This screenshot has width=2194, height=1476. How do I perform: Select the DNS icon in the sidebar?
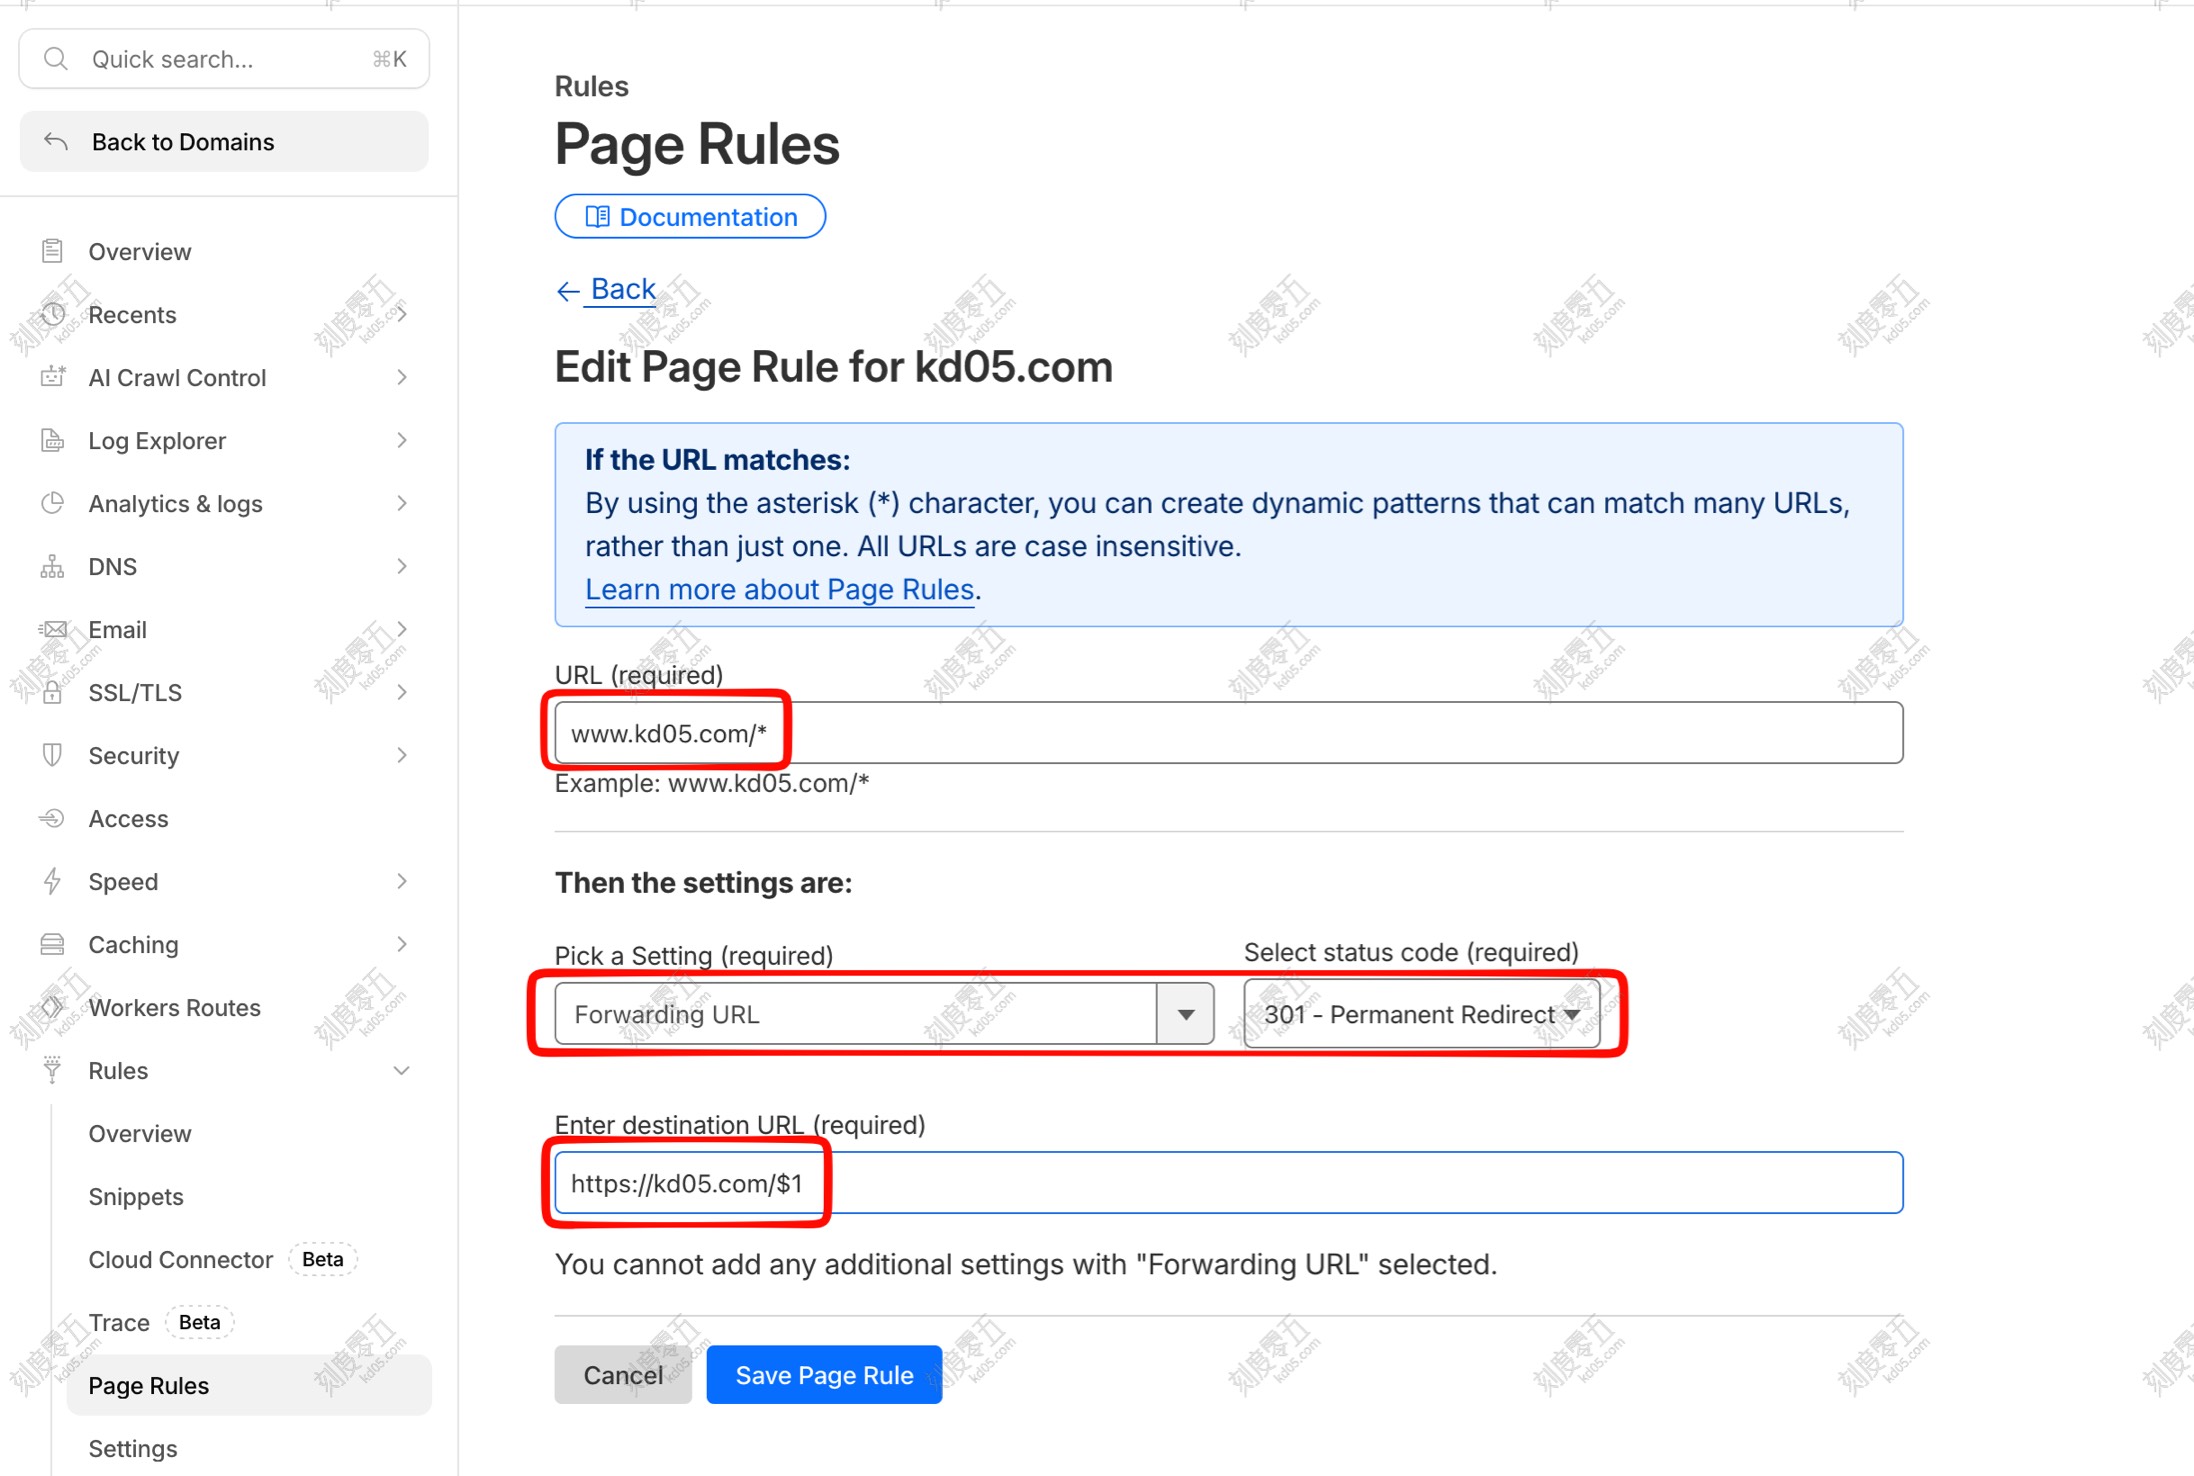(x=52, y=566)
